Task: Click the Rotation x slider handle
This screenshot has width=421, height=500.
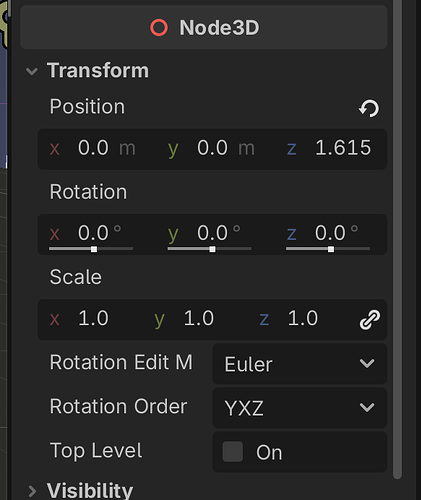Action: [x=94, y=249]
